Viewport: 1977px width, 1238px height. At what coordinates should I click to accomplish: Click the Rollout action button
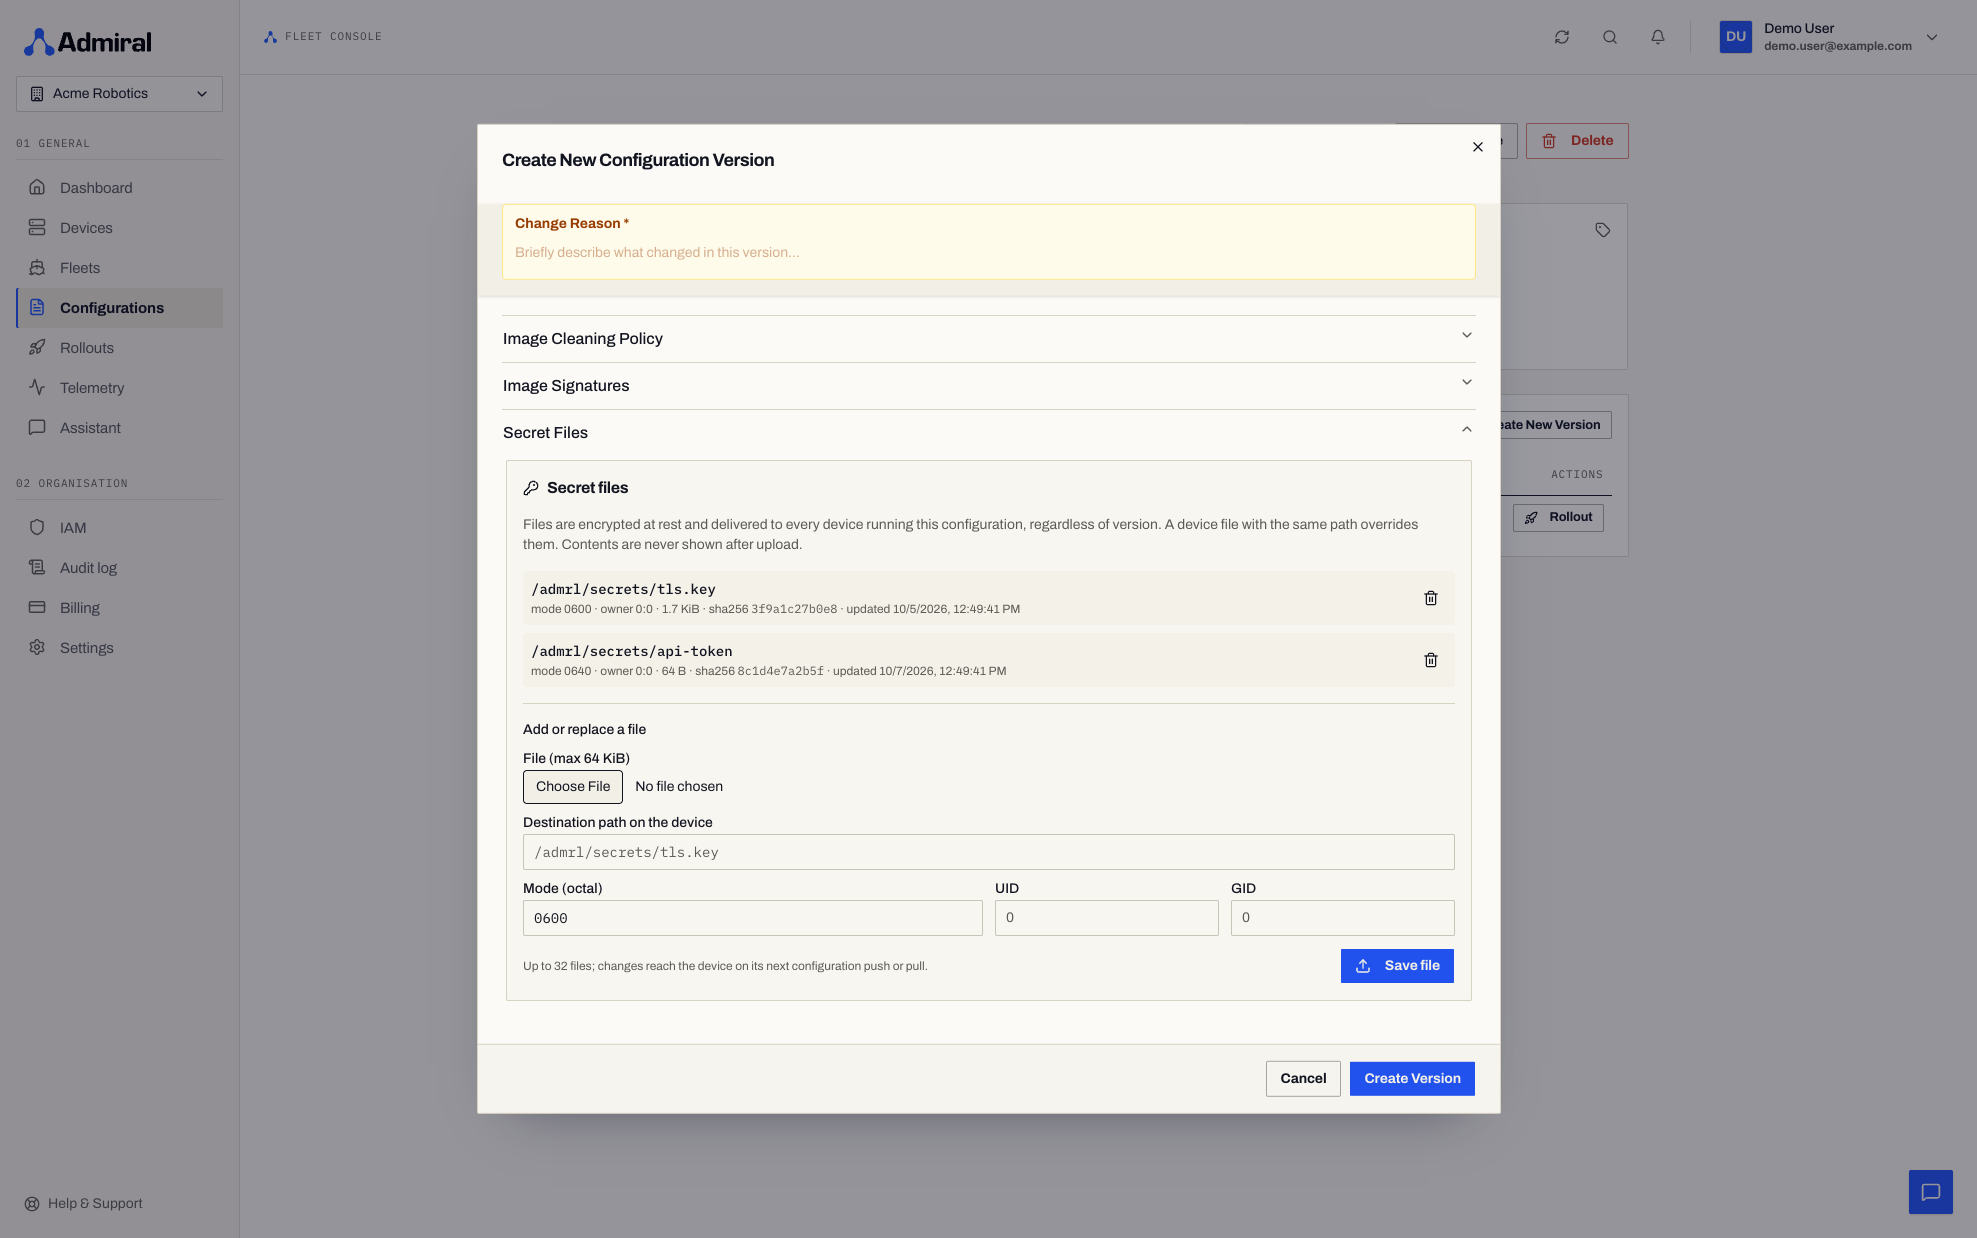coord(1558,517)
